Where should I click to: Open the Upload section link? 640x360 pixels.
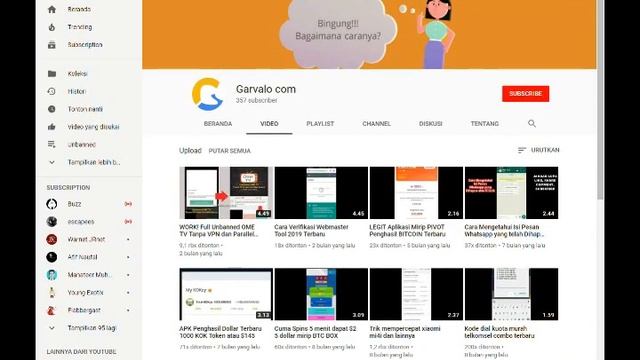(x=190, y=151)
